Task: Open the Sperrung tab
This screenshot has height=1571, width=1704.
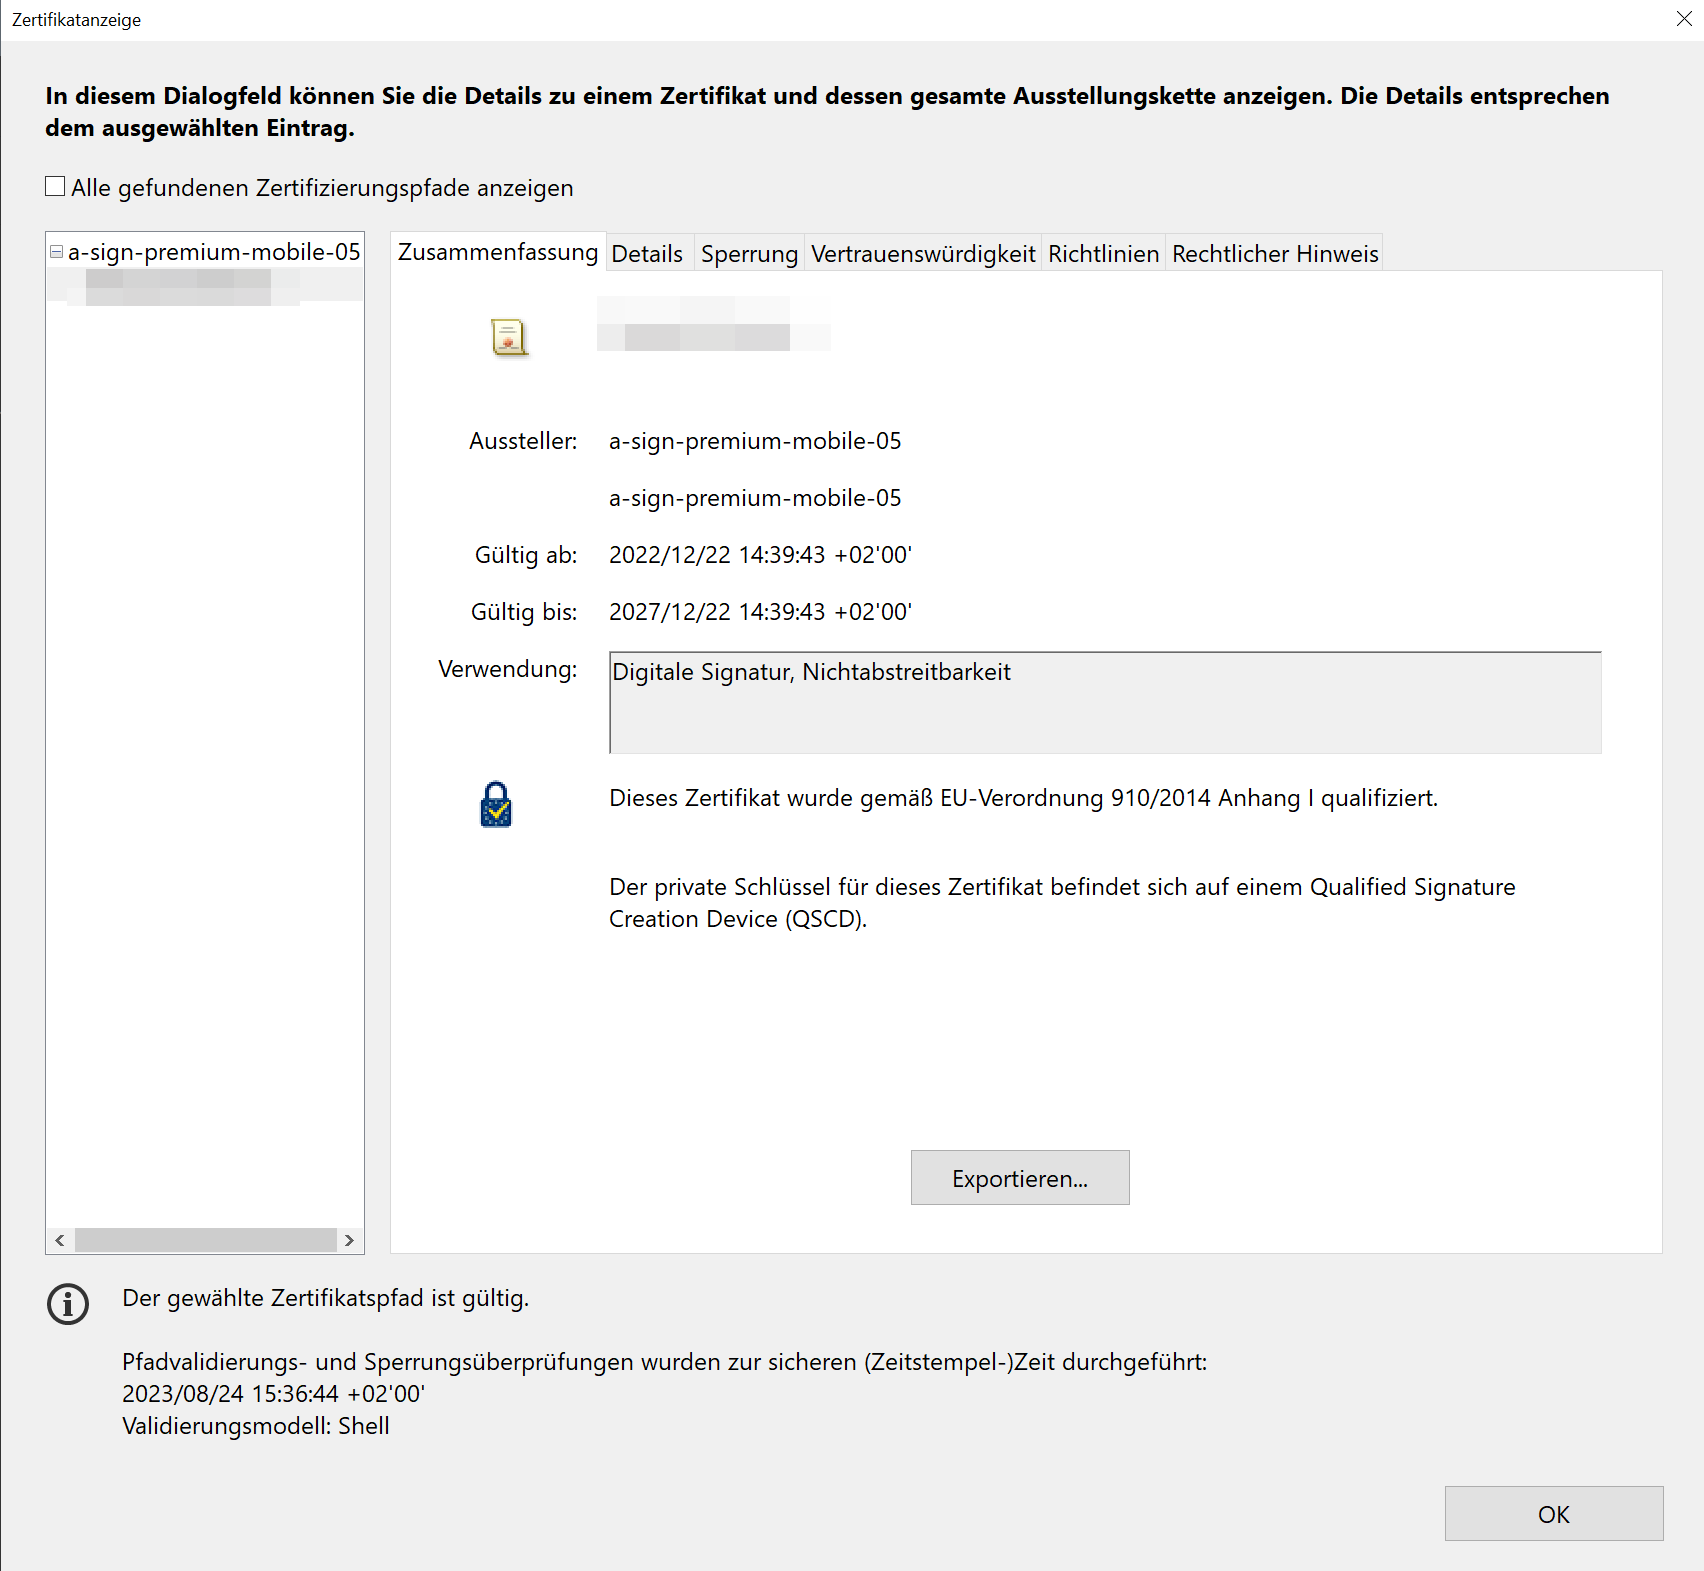Action: [x=749, y=254]
